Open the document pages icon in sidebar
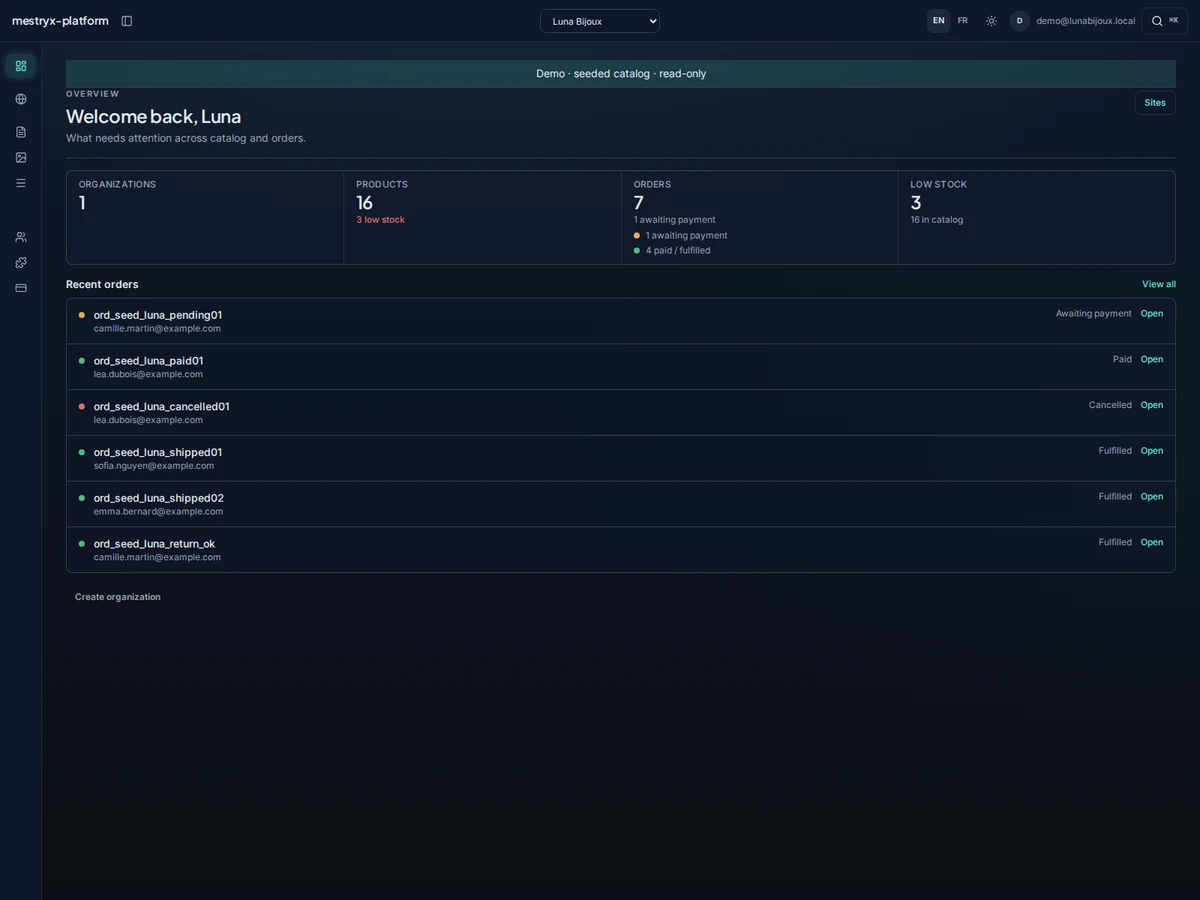This screenshot has width=1200, height=900. [x=21, y=132]
